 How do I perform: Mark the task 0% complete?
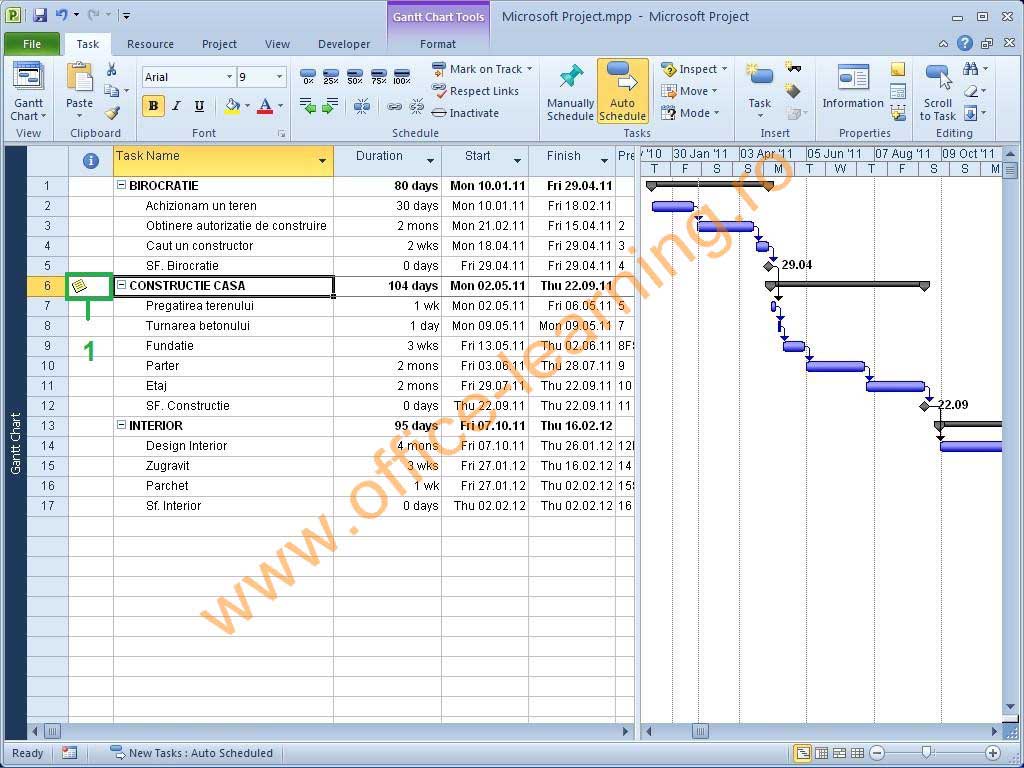click(x=308, y=77)
